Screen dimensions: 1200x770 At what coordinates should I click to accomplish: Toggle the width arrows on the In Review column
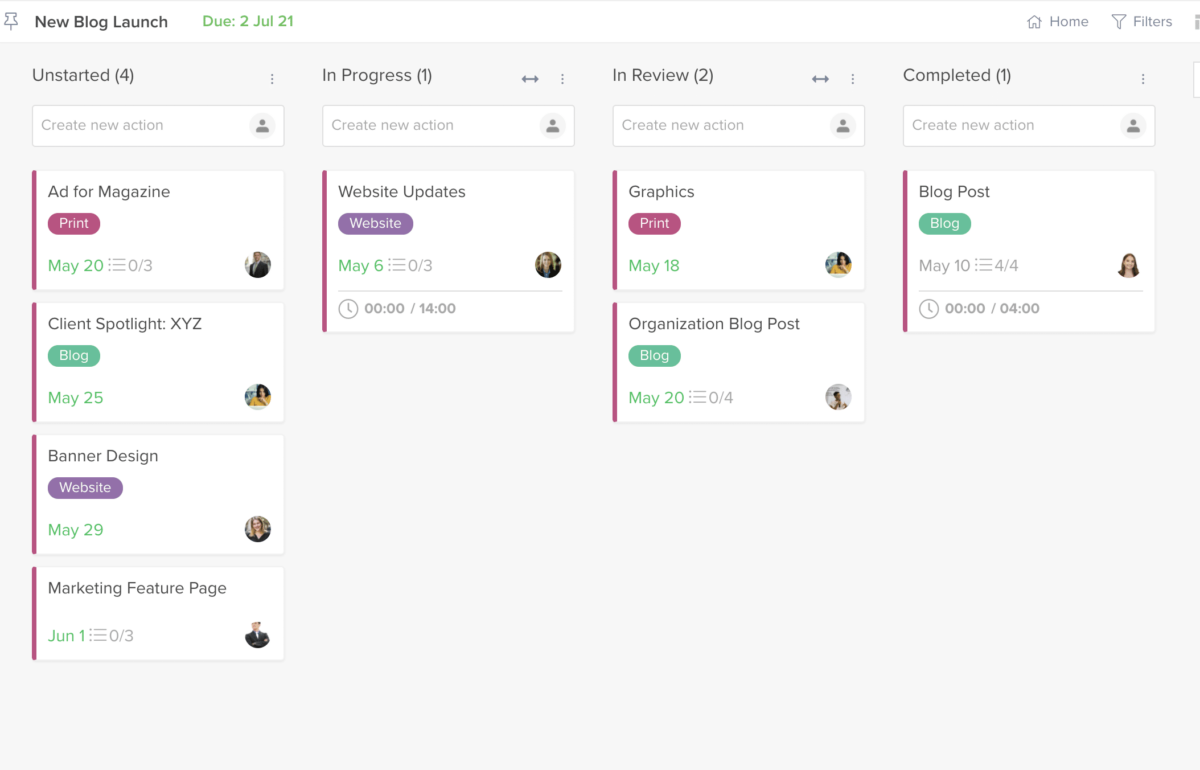click(x=820, y=77)
